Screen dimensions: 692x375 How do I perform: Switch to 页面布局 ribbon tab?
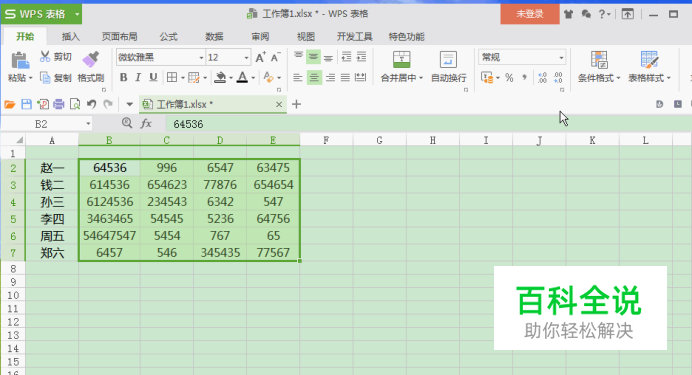coord(120,37)
